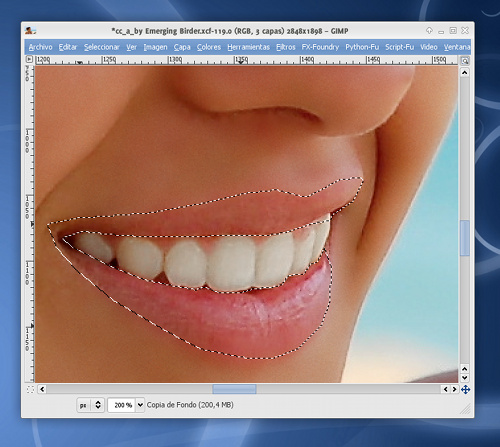Screen dimensions: 500x447
Task: Click the window title text
Action: [230, 31]
